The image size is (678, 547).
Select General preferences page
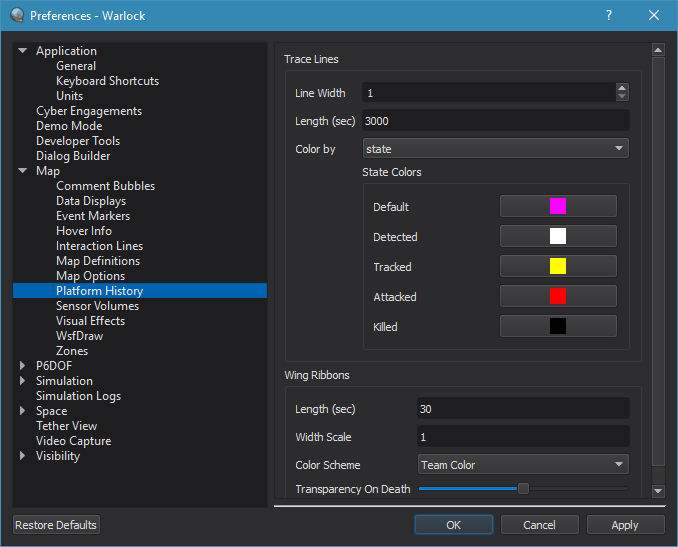point(76,66)
